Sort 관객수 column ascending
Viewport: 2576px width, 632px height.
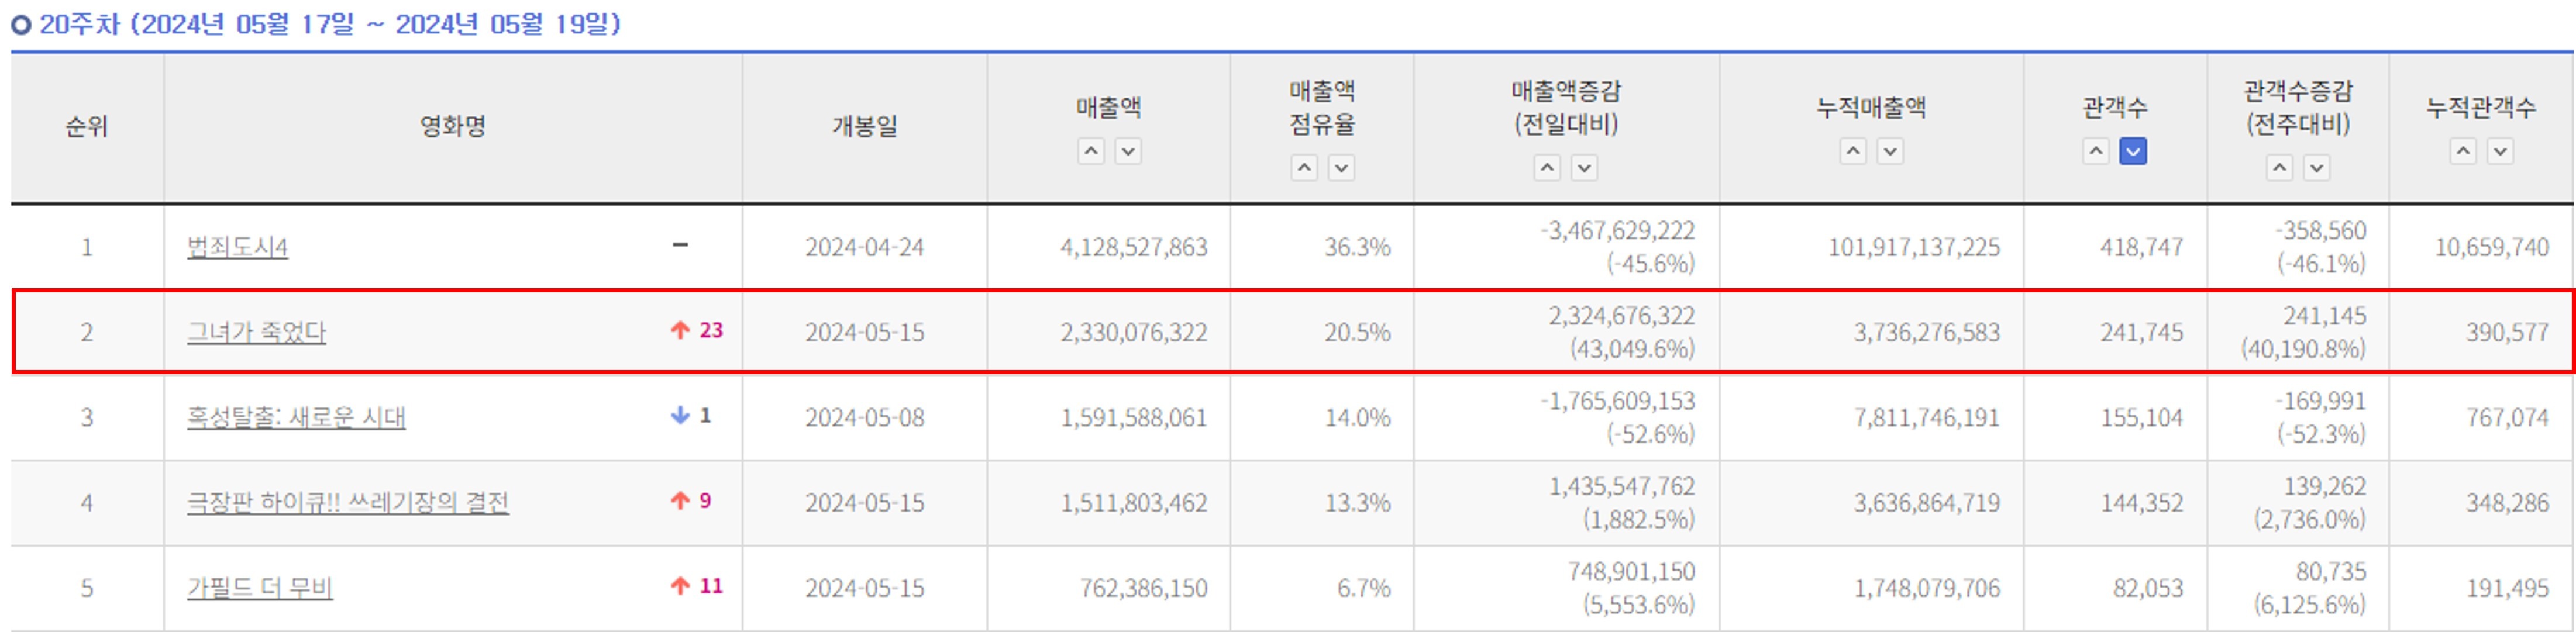[x=2096, y=152]
